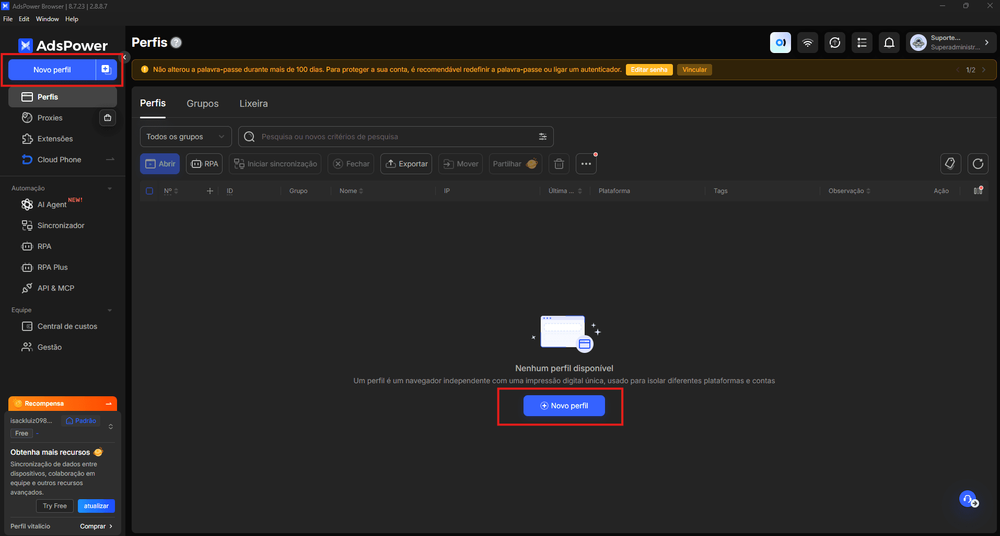Open the more options ellipsis button
The height and width of the screenshot is (536, 1000).
pyautogui.click(x=586, y=164)
